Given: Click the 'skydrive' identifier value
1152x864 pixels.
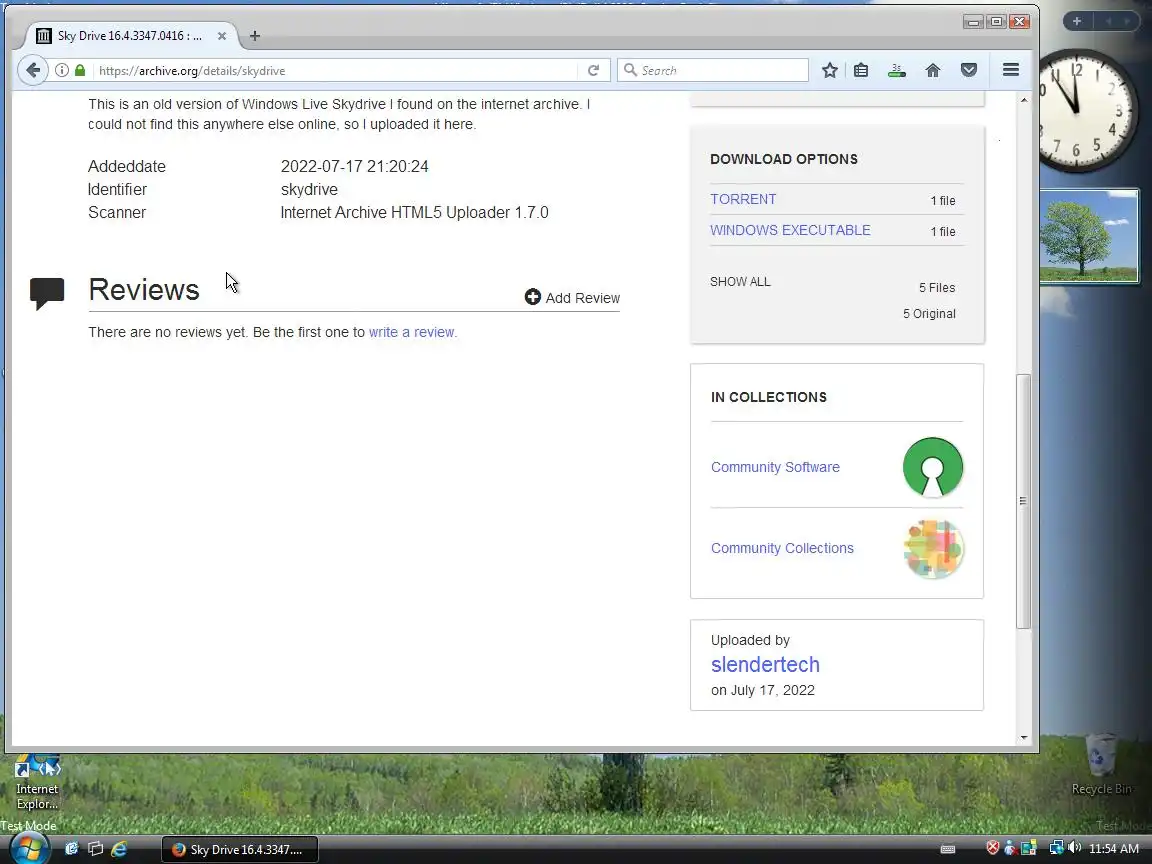Looking at the screenshot, I should click(309, 190).
